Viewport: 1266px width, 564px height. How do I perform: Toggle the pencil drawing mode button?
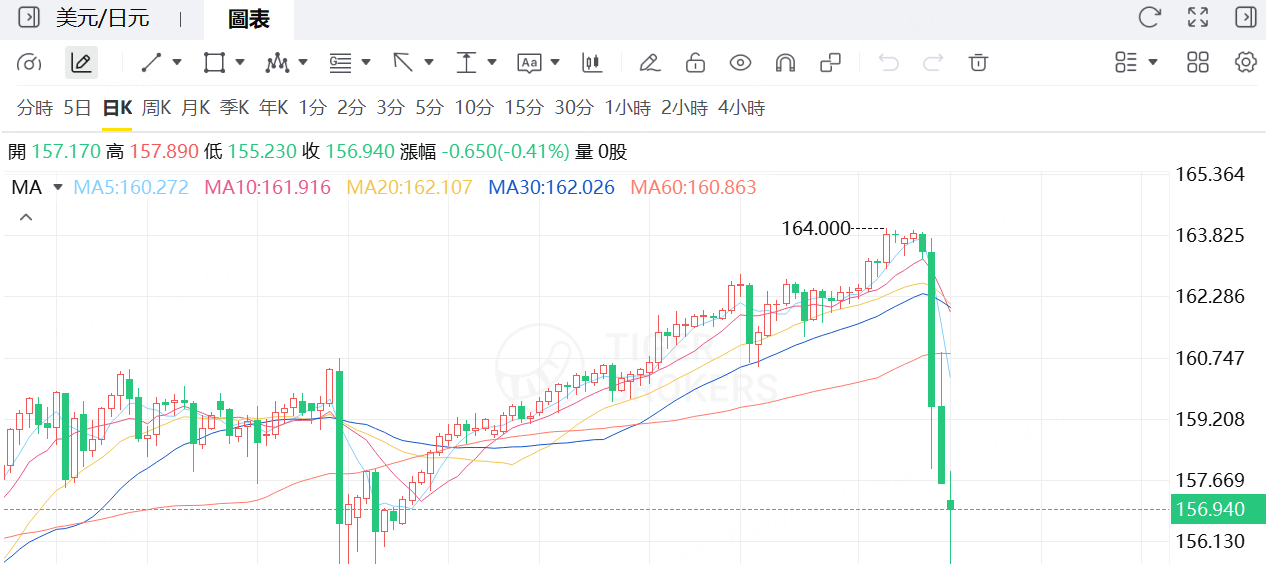click(82, 63)
